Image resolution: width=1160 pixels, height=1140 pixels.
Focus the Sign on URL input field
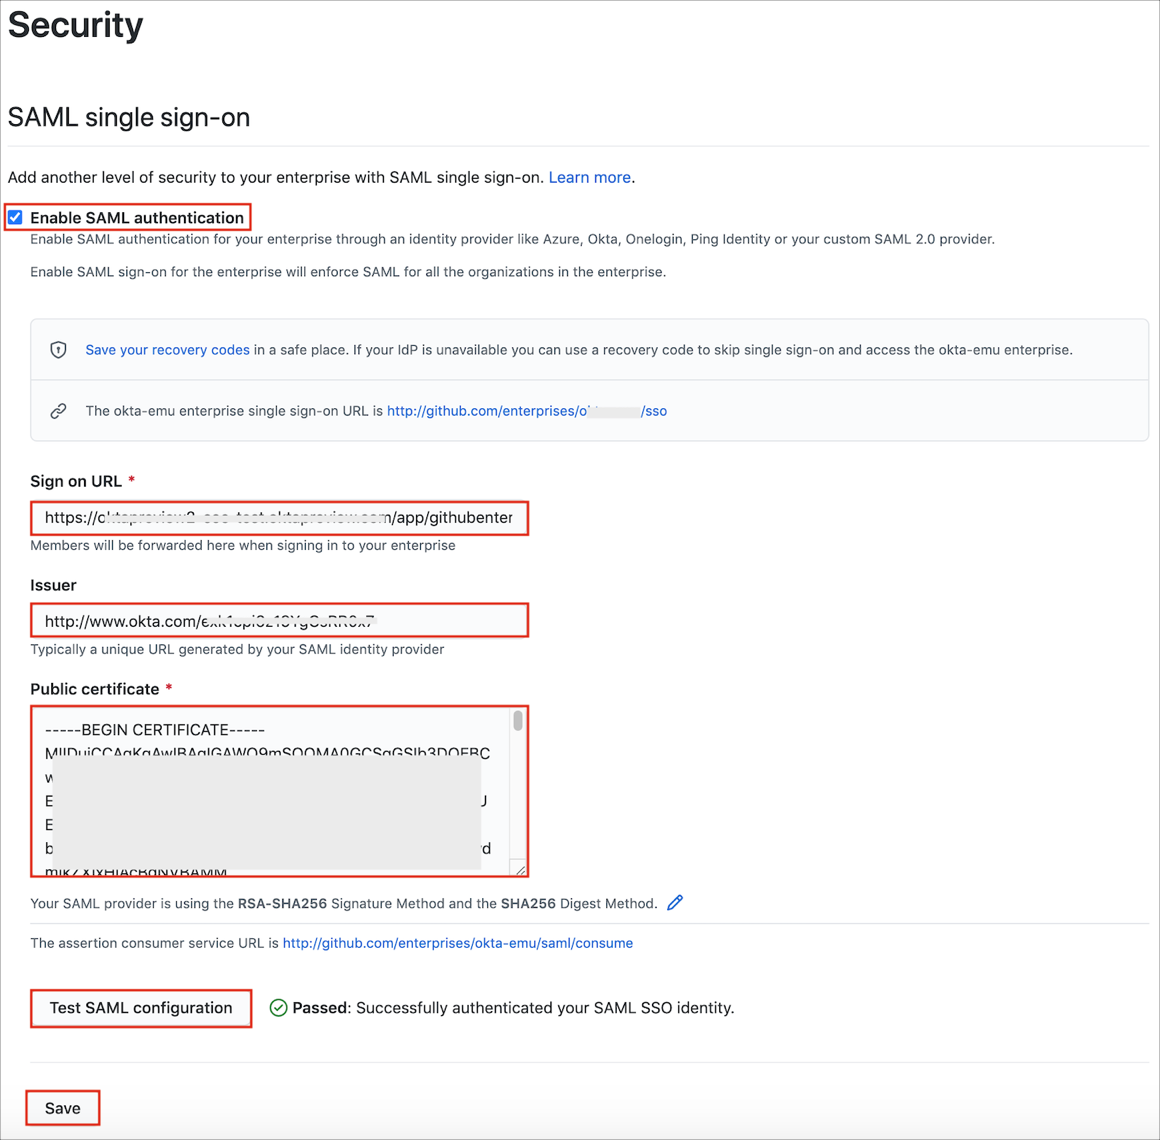click(279, 518)
